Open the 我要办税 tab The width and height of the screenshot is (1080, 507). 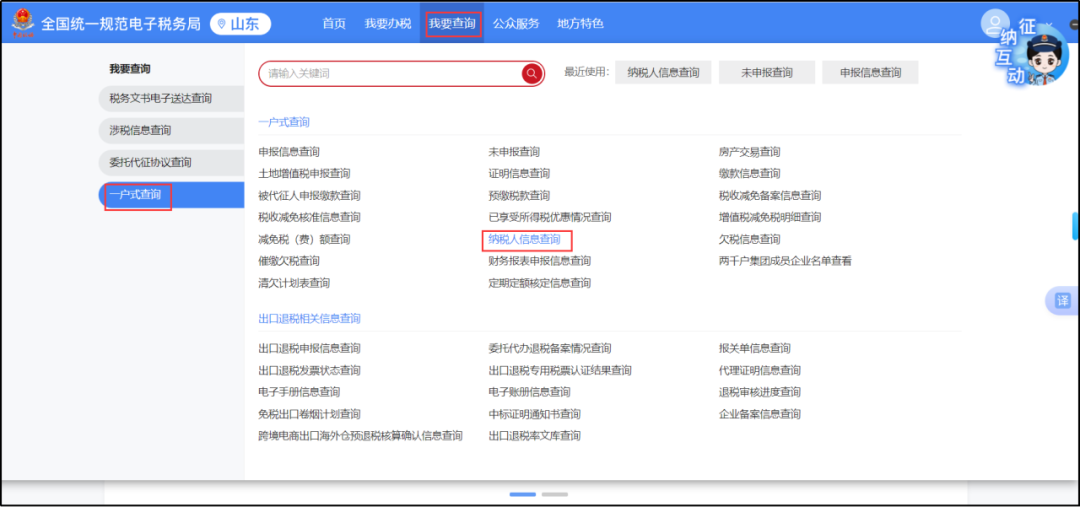388,24
